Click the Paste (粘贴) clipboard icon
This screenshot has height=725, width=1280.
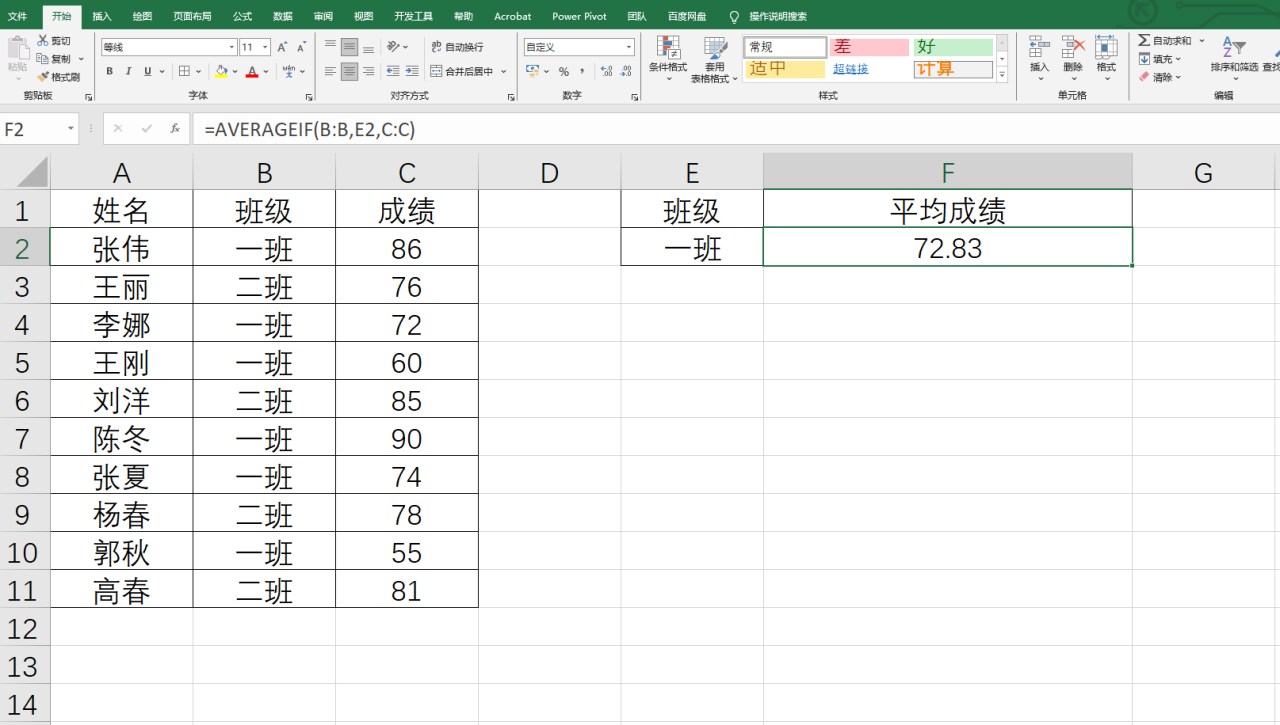click(x=18, y=50)
